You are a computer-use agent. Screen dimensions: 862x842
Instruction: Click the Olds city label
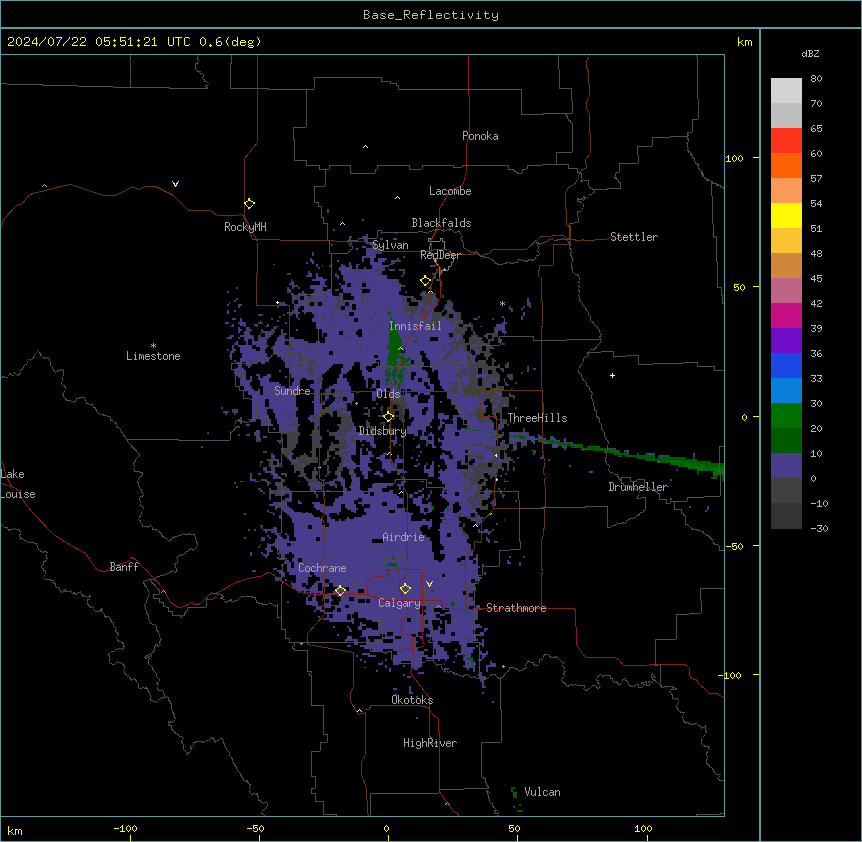[388, 394]
